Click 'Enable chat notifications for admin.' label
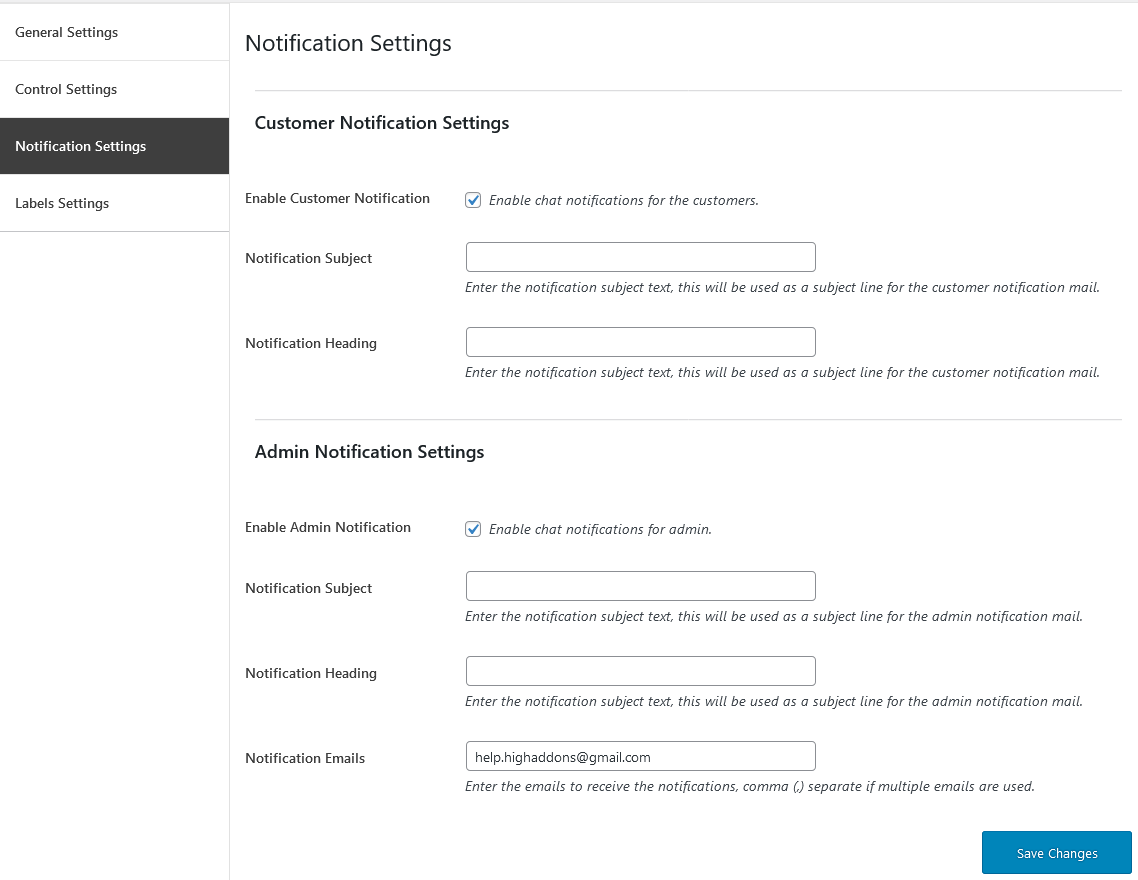 (x=600, y=529)
